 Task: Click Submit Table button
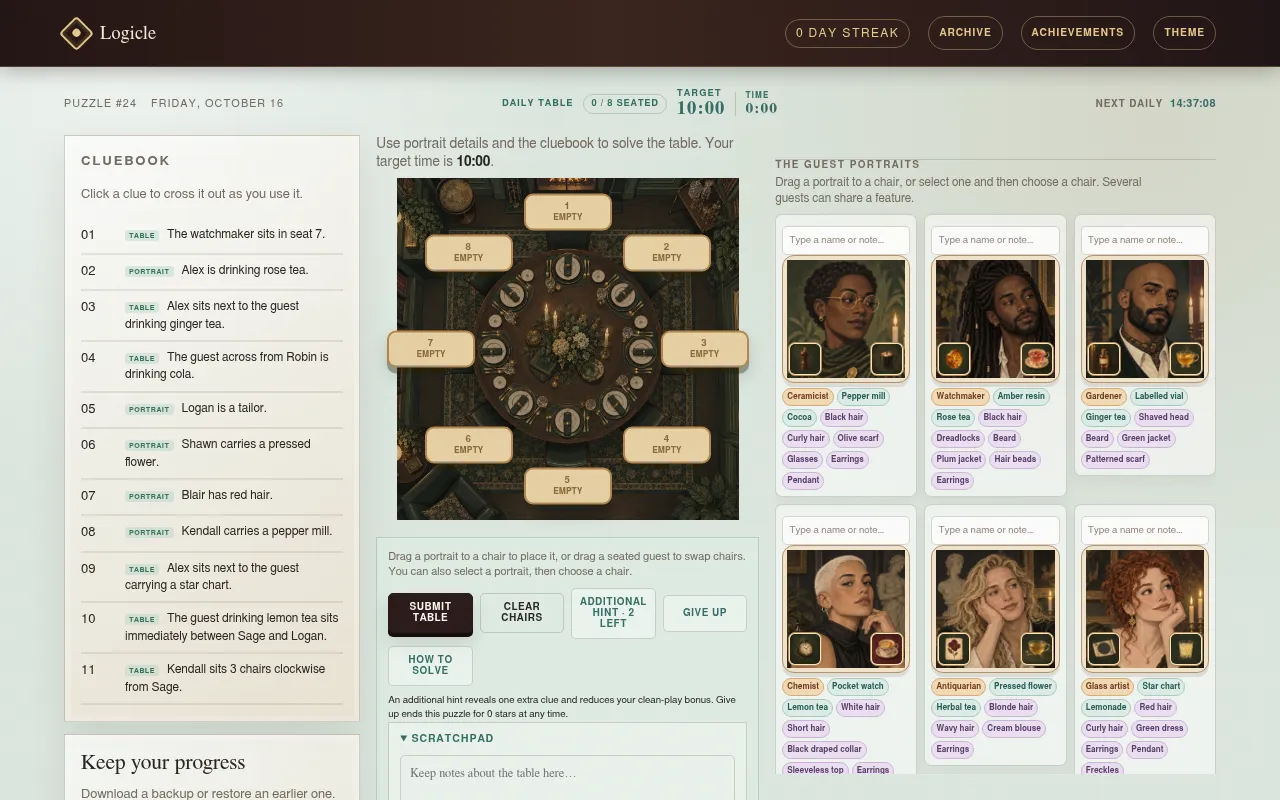tap(430, 612)
